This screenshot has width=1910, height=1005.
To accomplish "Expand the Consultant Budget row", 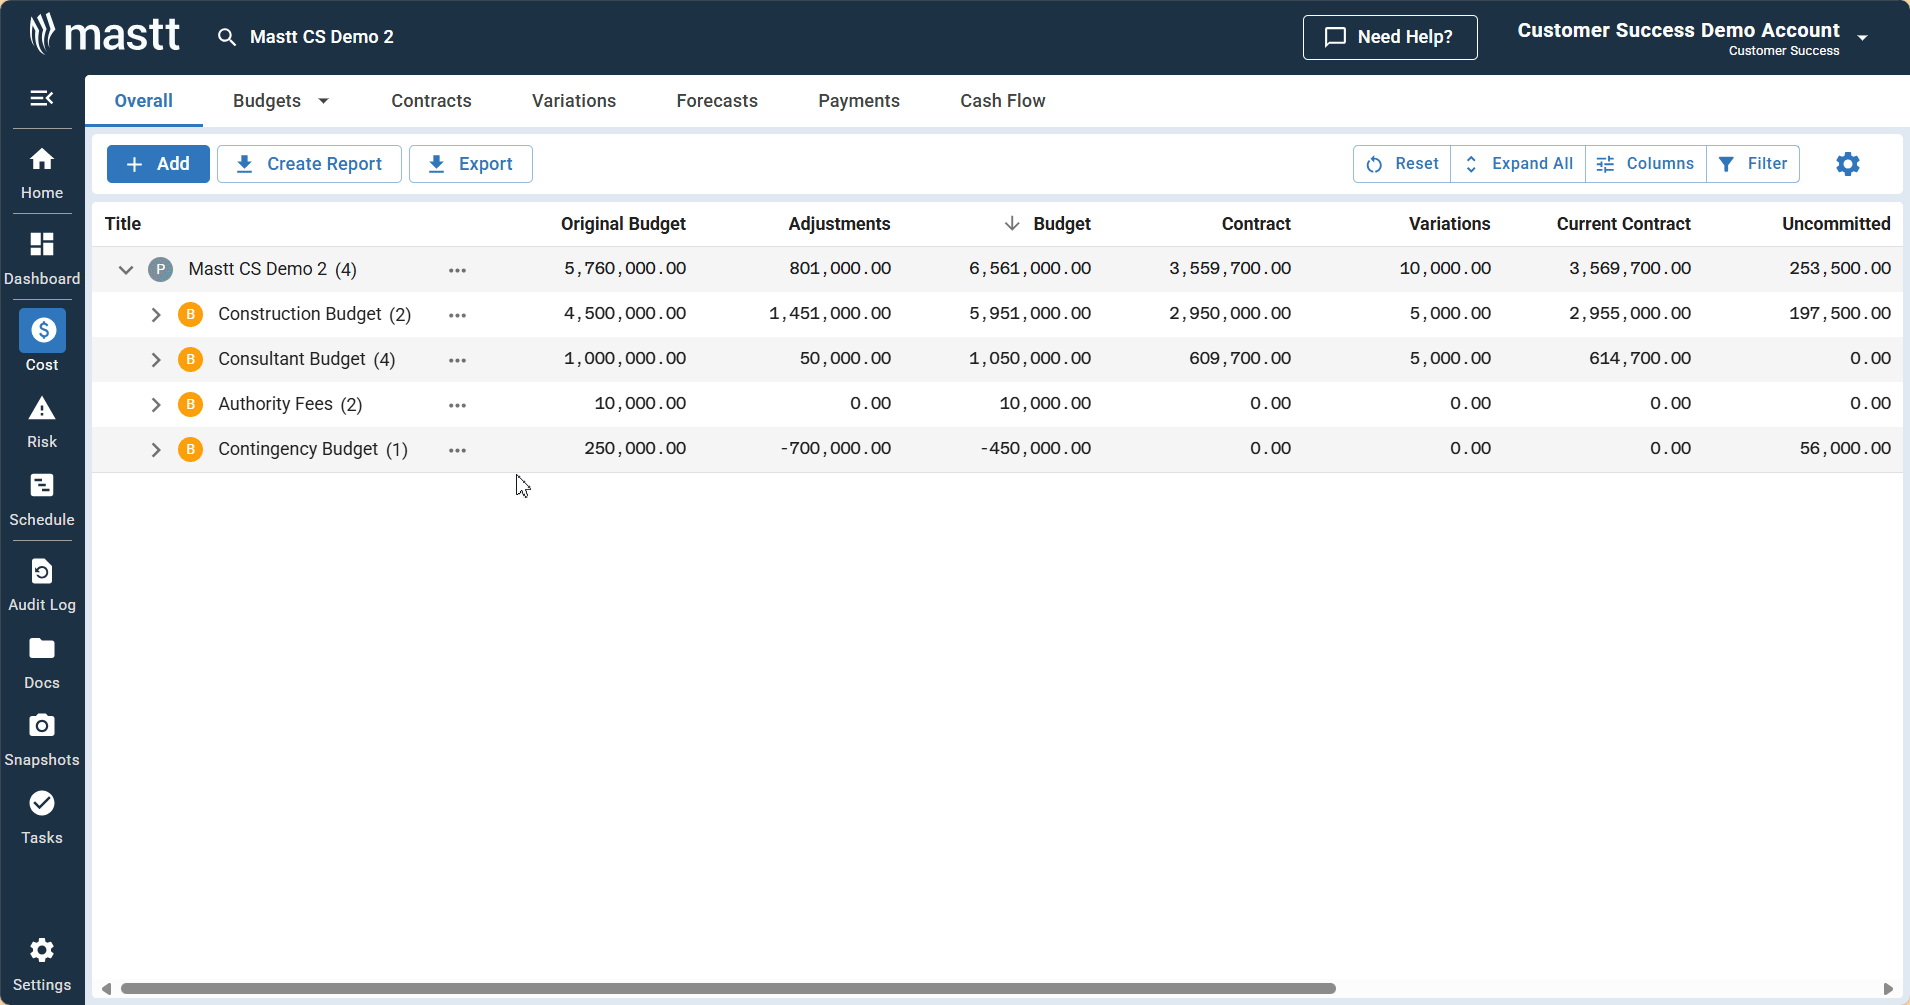I will click(x=156, y=360).
